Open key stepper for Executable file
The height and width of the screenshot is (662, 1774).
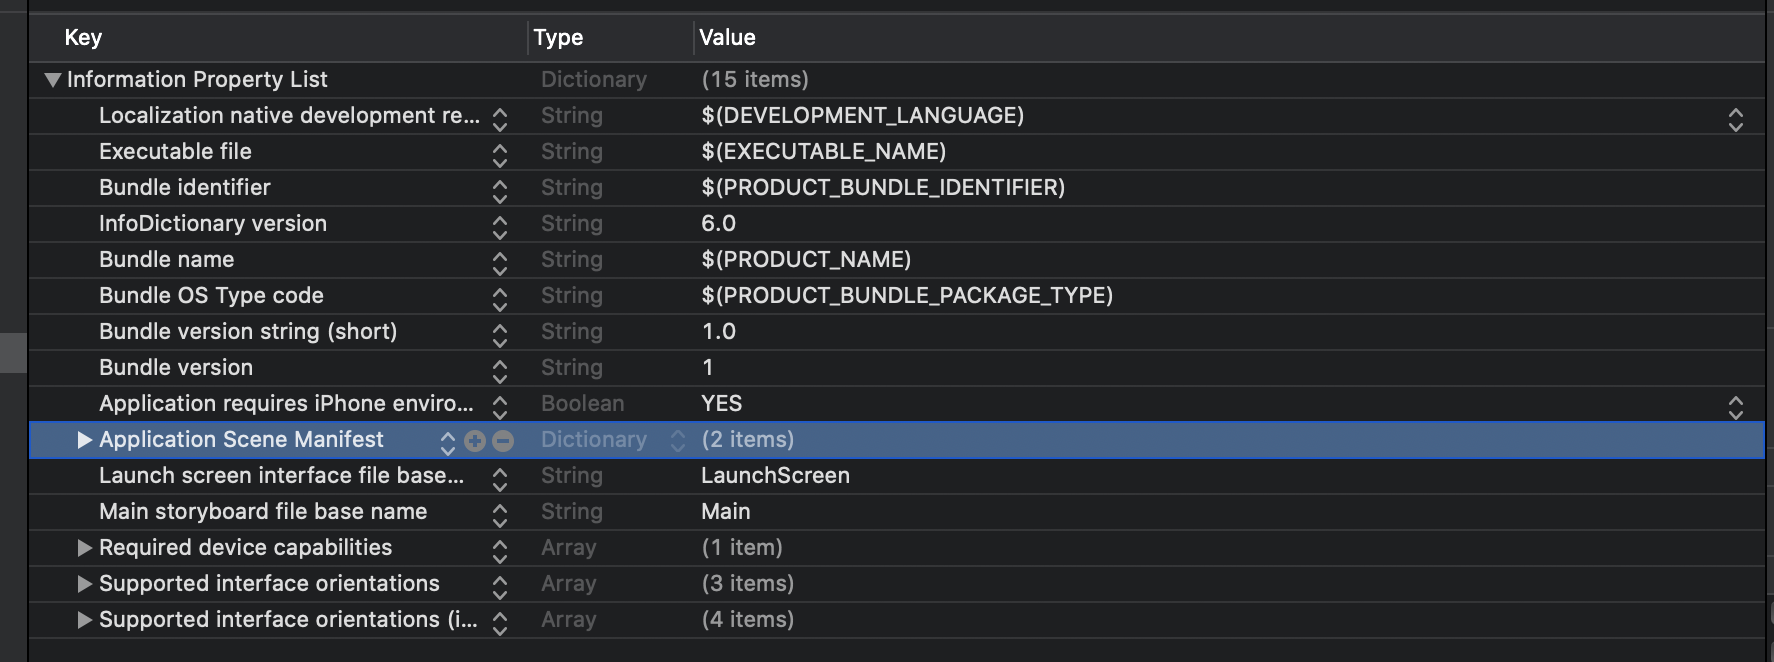coord(500,154)
